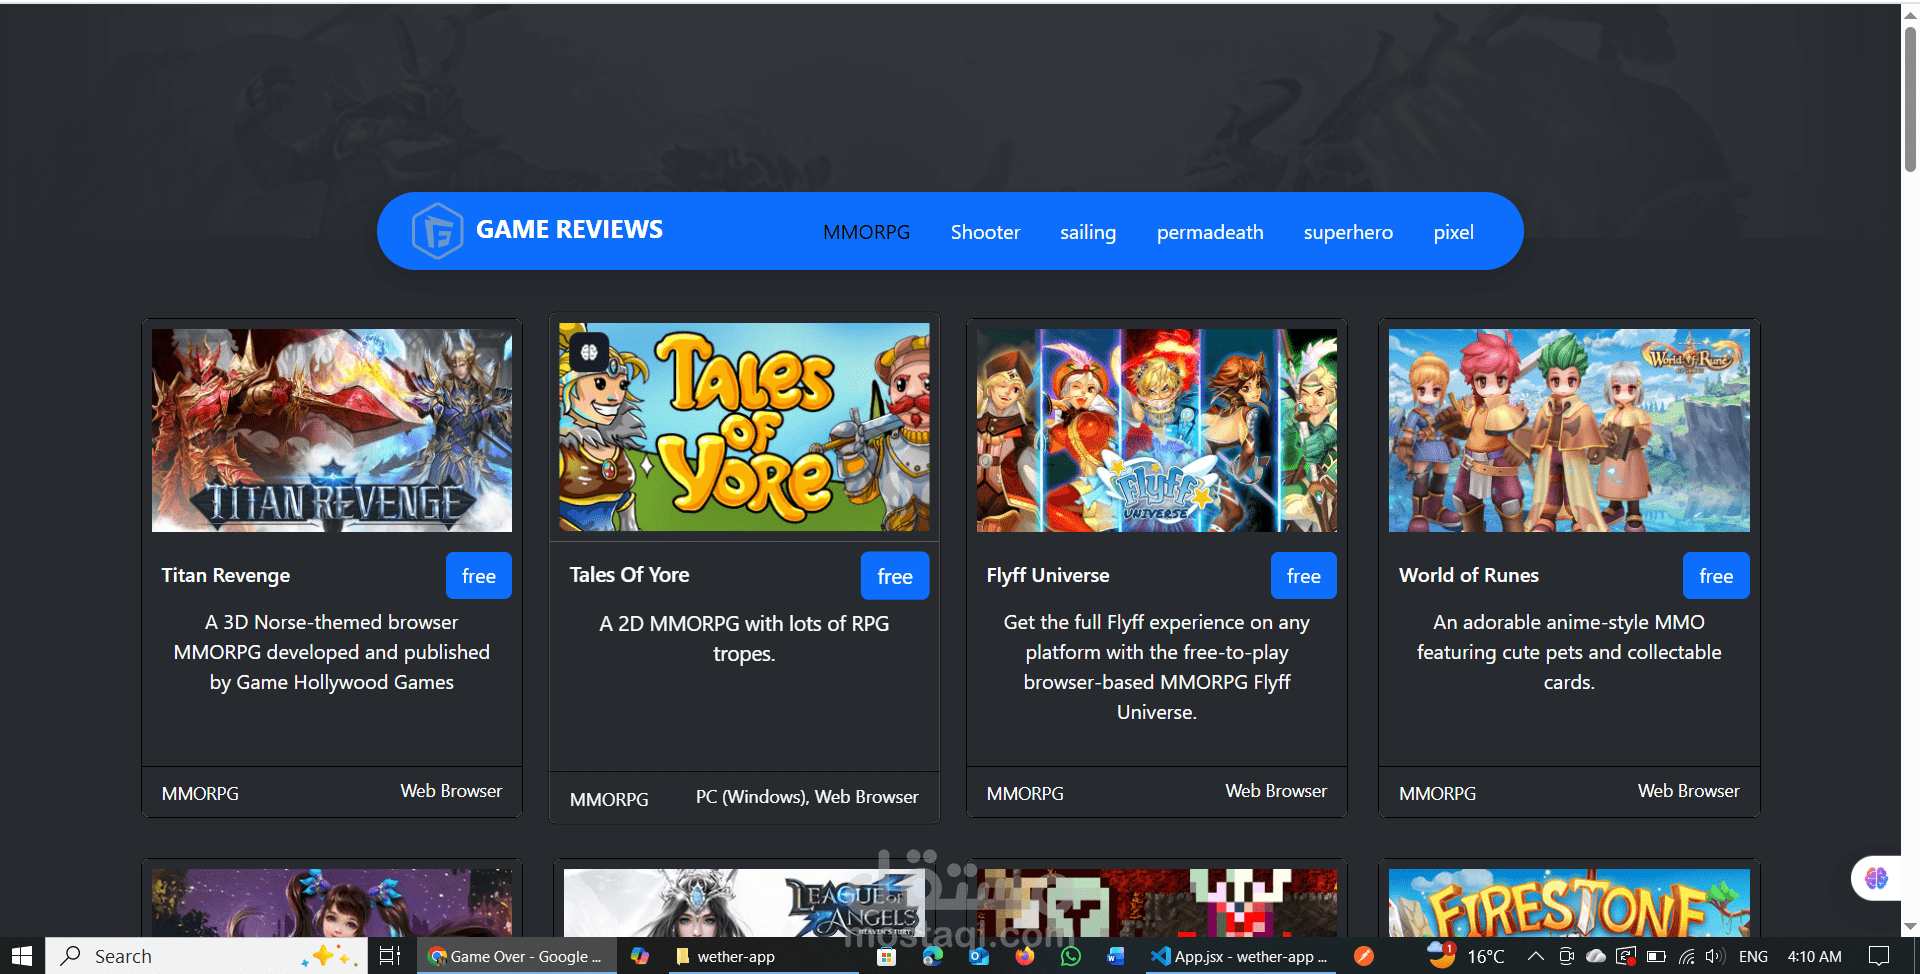Open Microsoft Word from the taskbar
The height and width of the screenshot is (974, 1920).
(x=1116, y=956)
